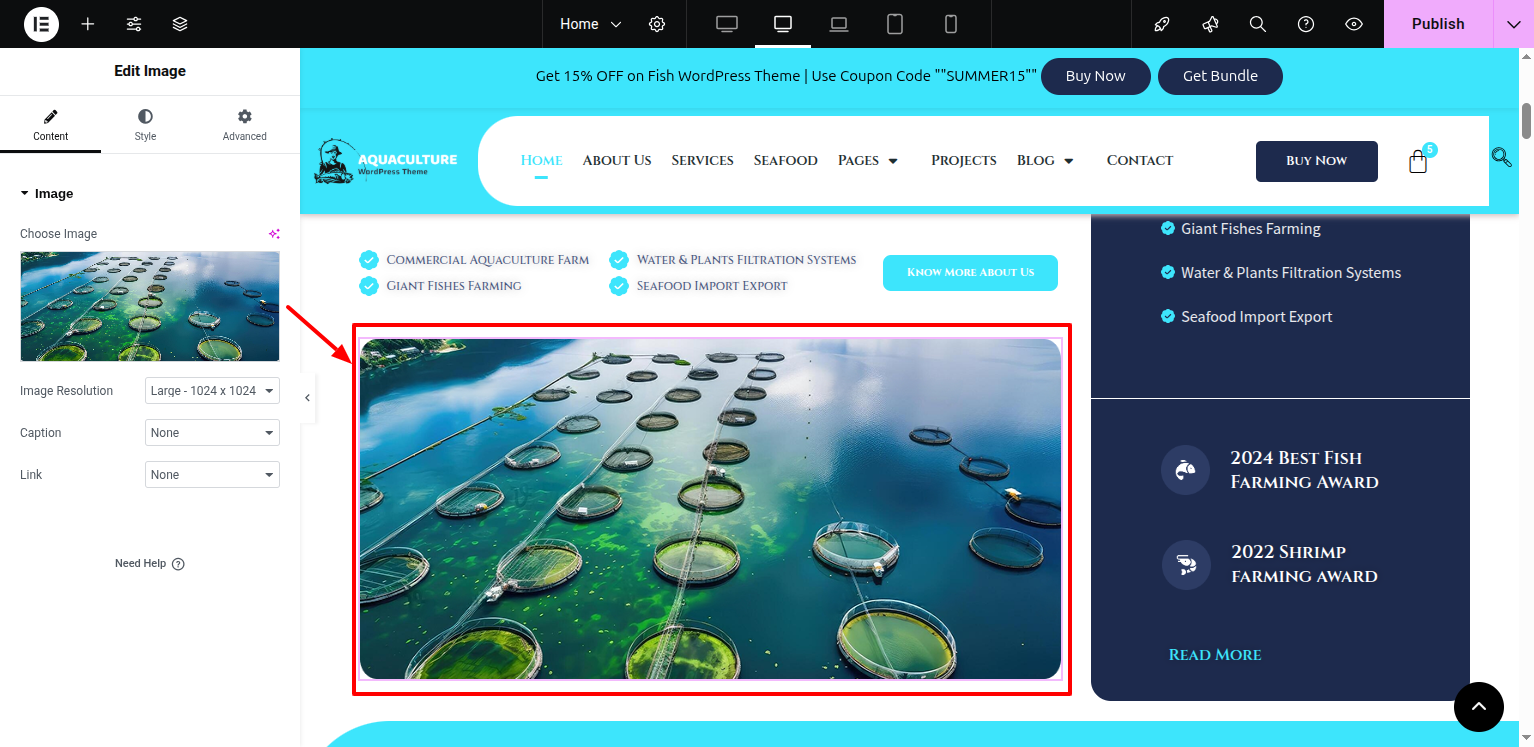Click the Publish button
Image resolution: width=1534 pixels, height=747 pixels.
pos(1437,24)
